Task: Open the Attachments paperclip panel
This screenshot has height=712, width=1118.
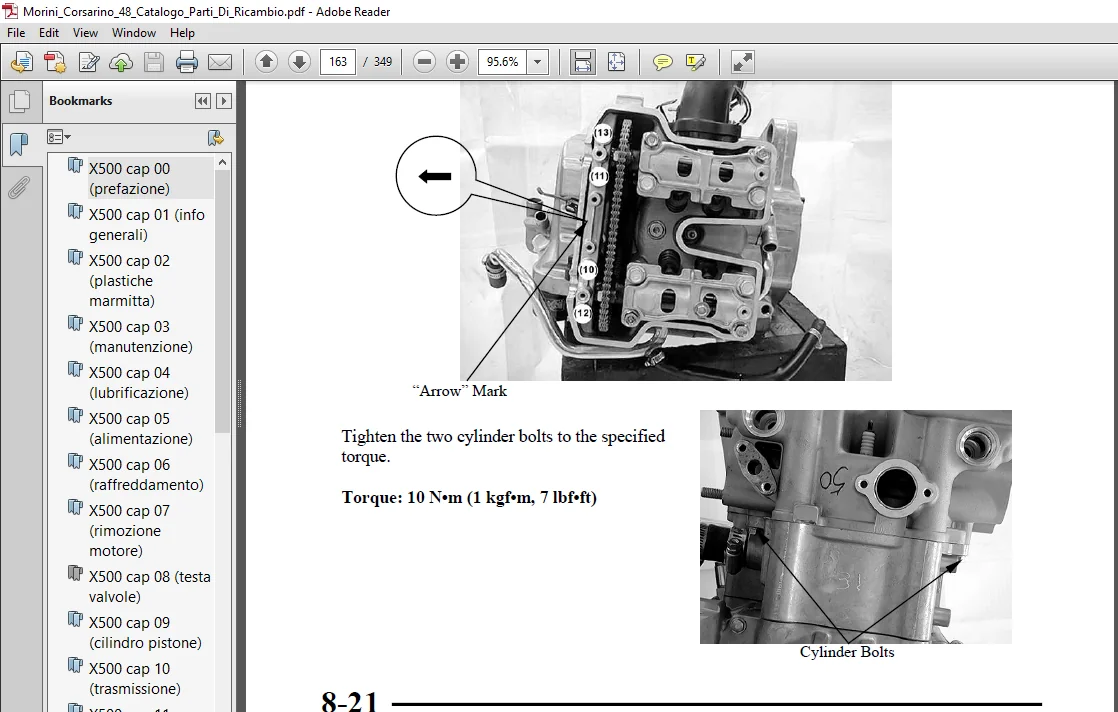Action: click(19, 188)
